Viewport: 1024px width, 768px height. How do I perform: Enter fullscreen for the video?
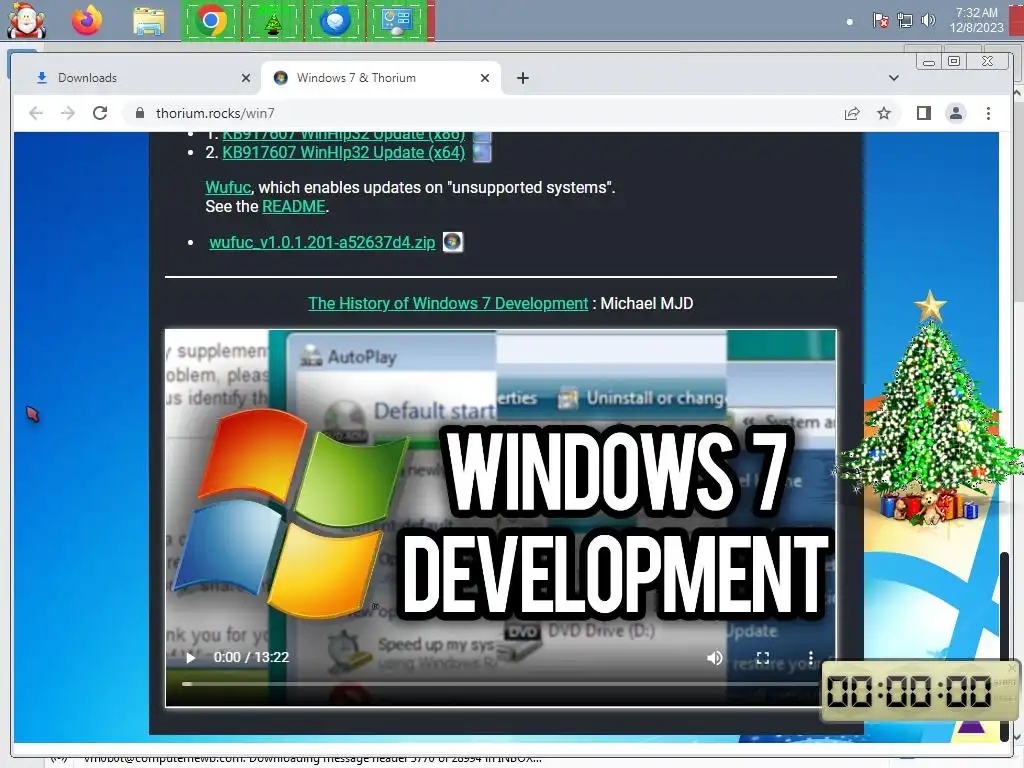click(x=763, y=658)
